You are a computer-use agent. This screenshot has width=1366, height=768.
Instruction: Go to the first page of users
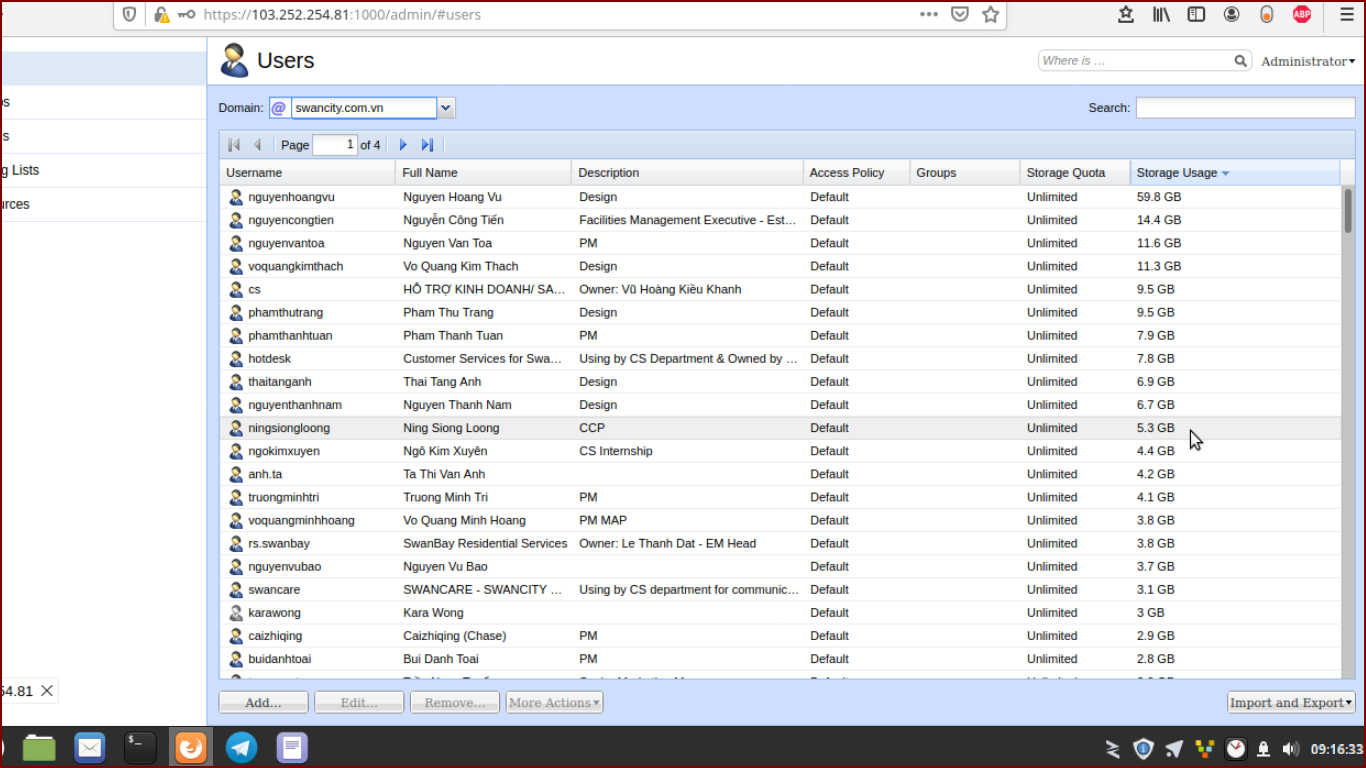(234, 145)
